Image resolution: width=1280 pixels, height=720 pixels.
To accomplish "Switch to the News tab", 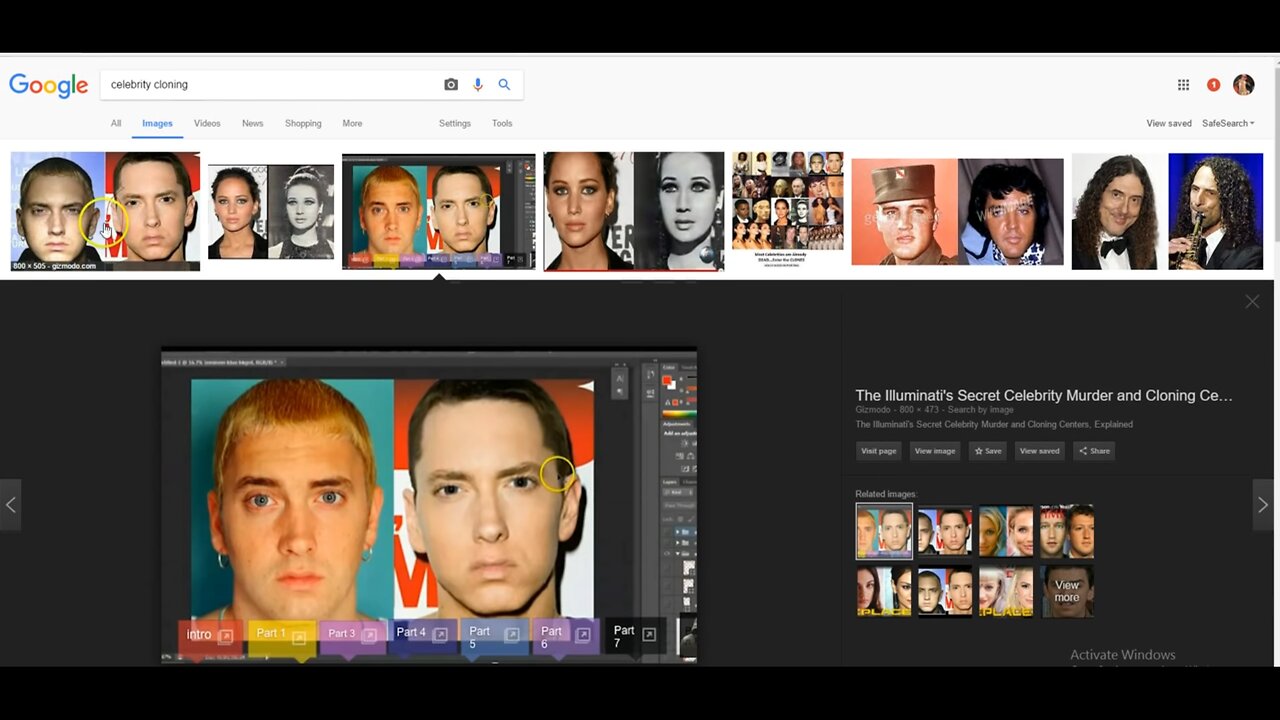I will [x=252, y=123].
